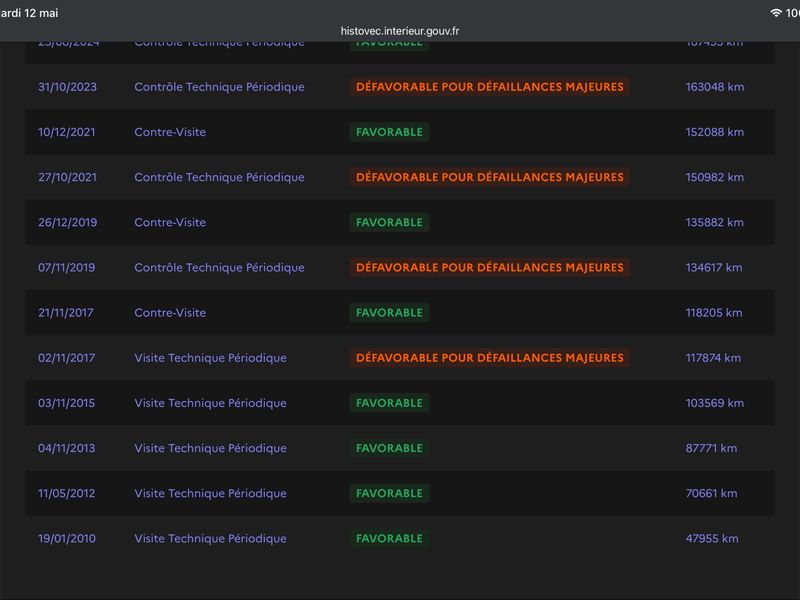Tap the date shown in status bar
Image resolution: width=800 pixels, height=600 pixels.
(29, 13)
